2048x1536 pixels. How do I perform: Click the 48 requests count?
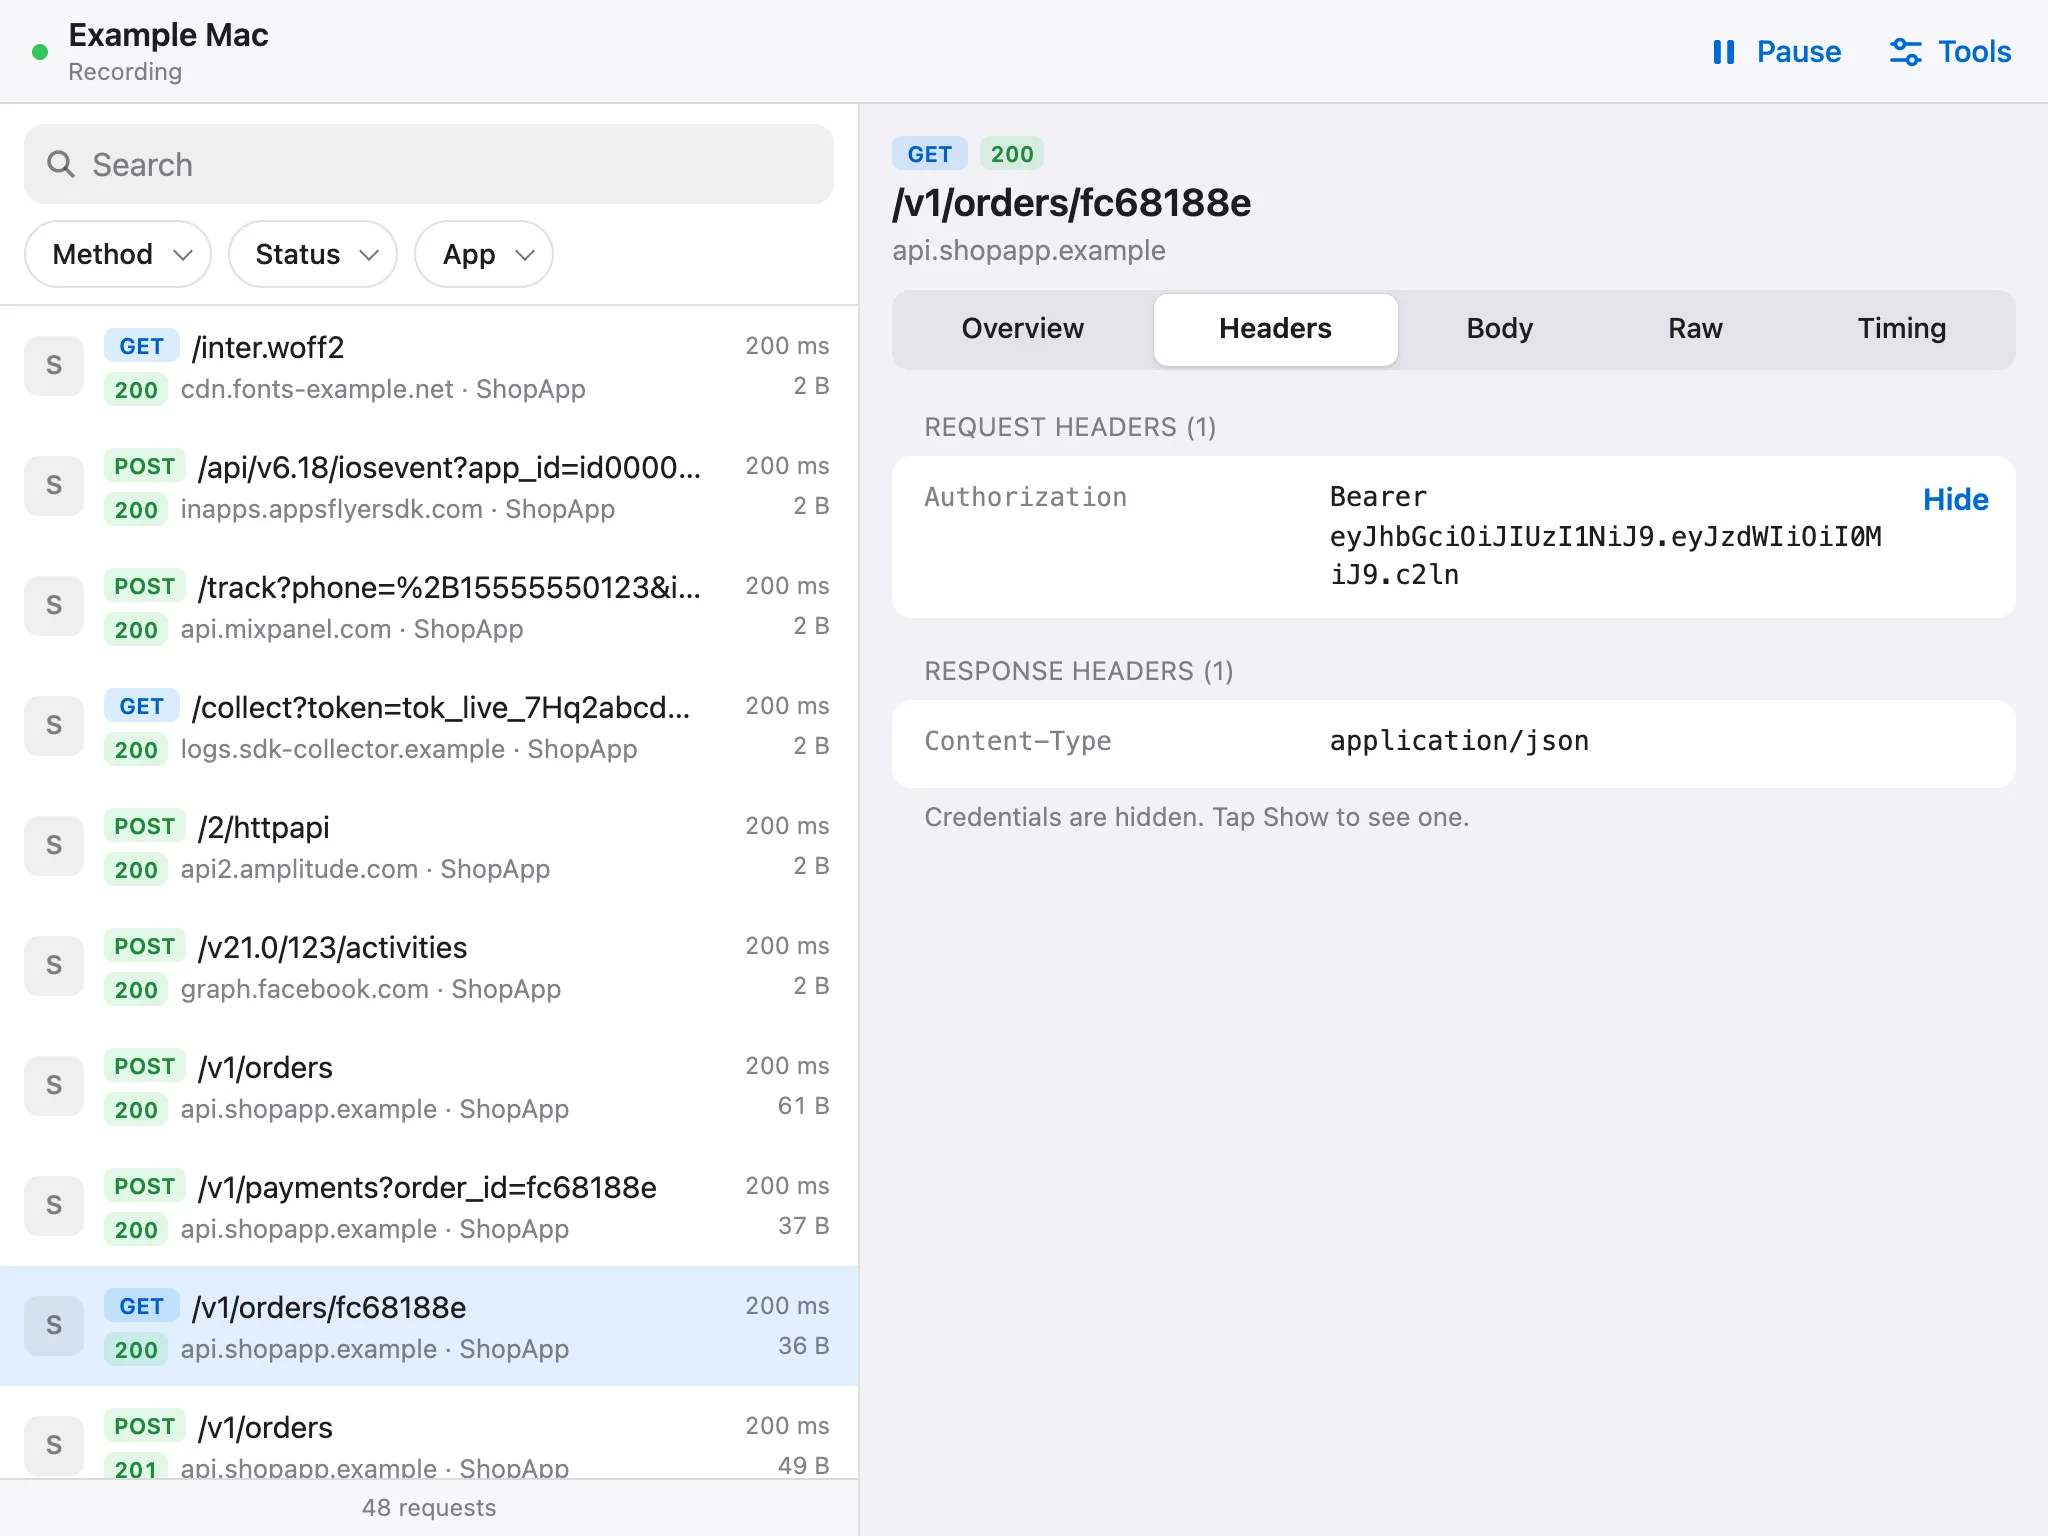coord(429,1507)
